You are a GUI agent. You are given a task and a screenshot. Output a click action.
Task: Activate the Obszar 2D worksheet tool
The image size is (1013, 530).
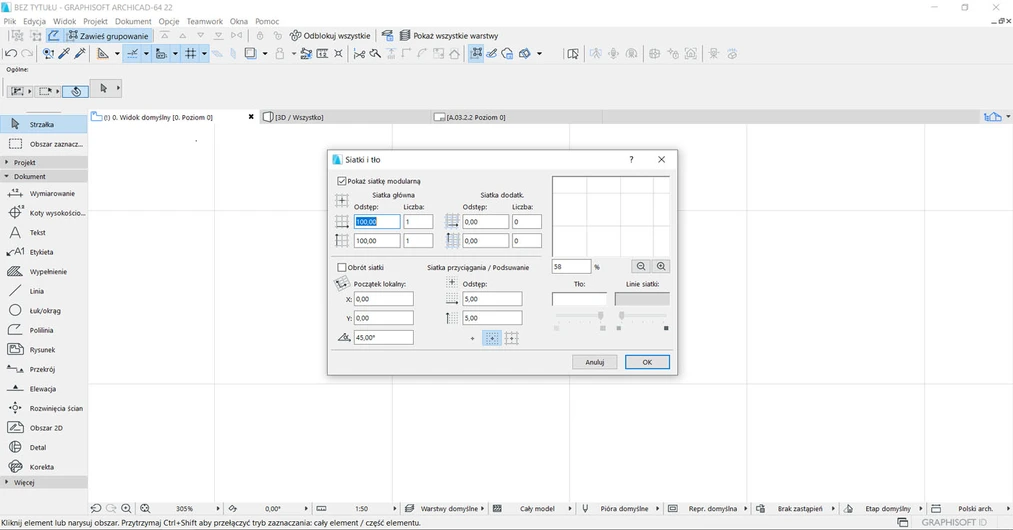43,428
